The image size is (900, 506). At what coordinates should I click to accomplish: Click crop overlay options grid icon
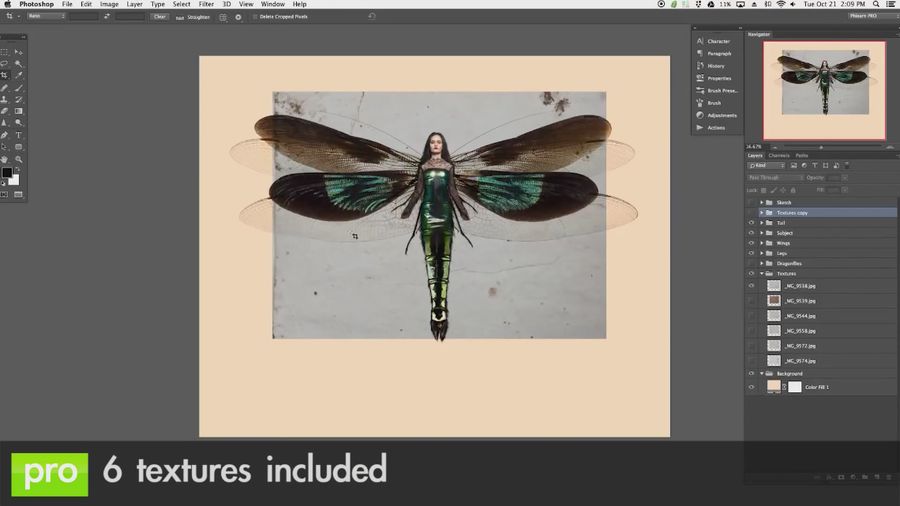[223, 17]
